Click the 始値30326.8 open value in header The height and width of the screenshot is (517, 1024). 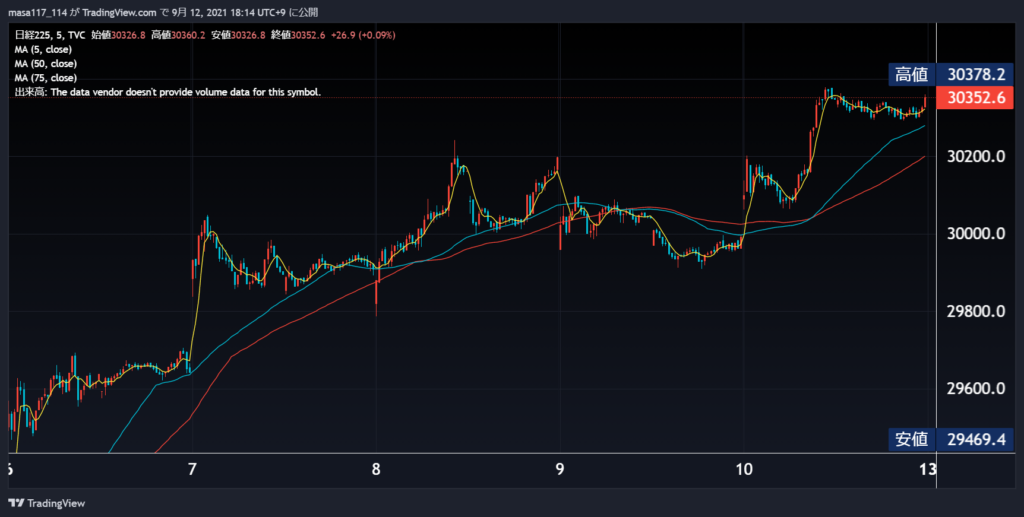(119, 35)
